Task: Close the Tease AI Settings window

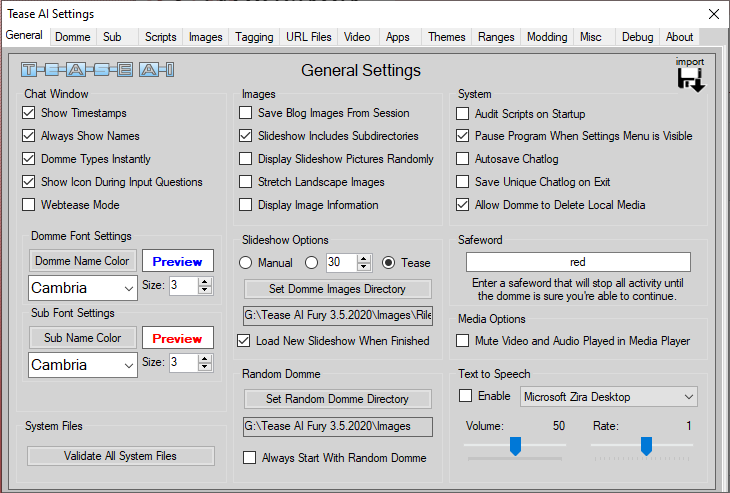Action: pyautogui.click(x=714, y=14)
